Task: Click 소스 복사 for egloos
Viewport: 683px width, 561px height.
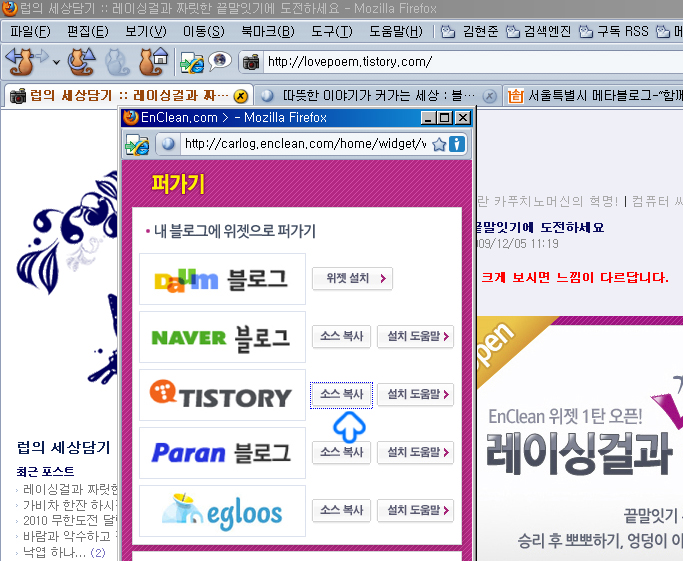Action: pos(342,510)
